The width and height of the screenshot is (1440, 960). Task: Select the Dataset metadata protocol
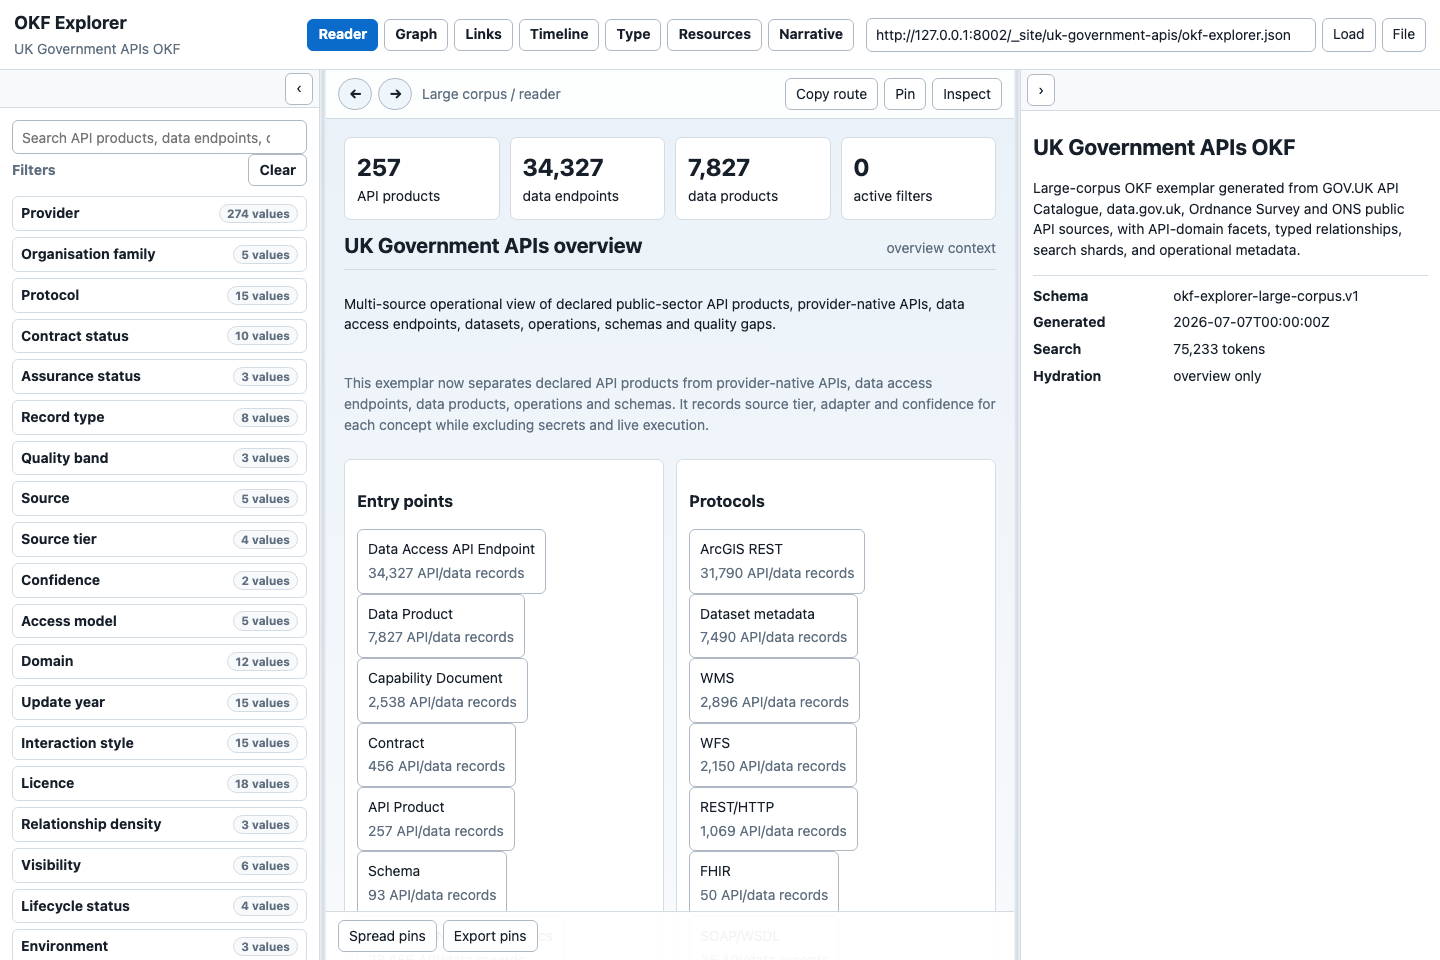[773, 626]
